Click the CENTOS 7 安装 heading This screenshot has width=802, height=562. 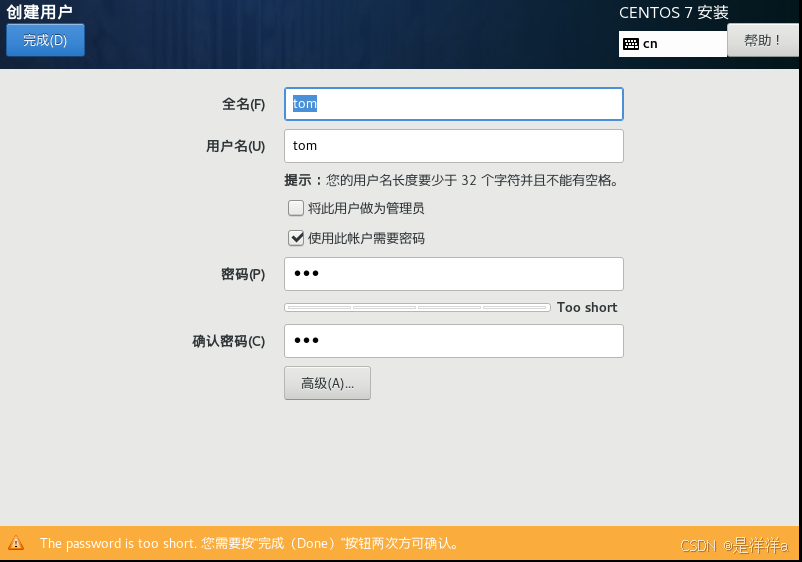point(674,13)
